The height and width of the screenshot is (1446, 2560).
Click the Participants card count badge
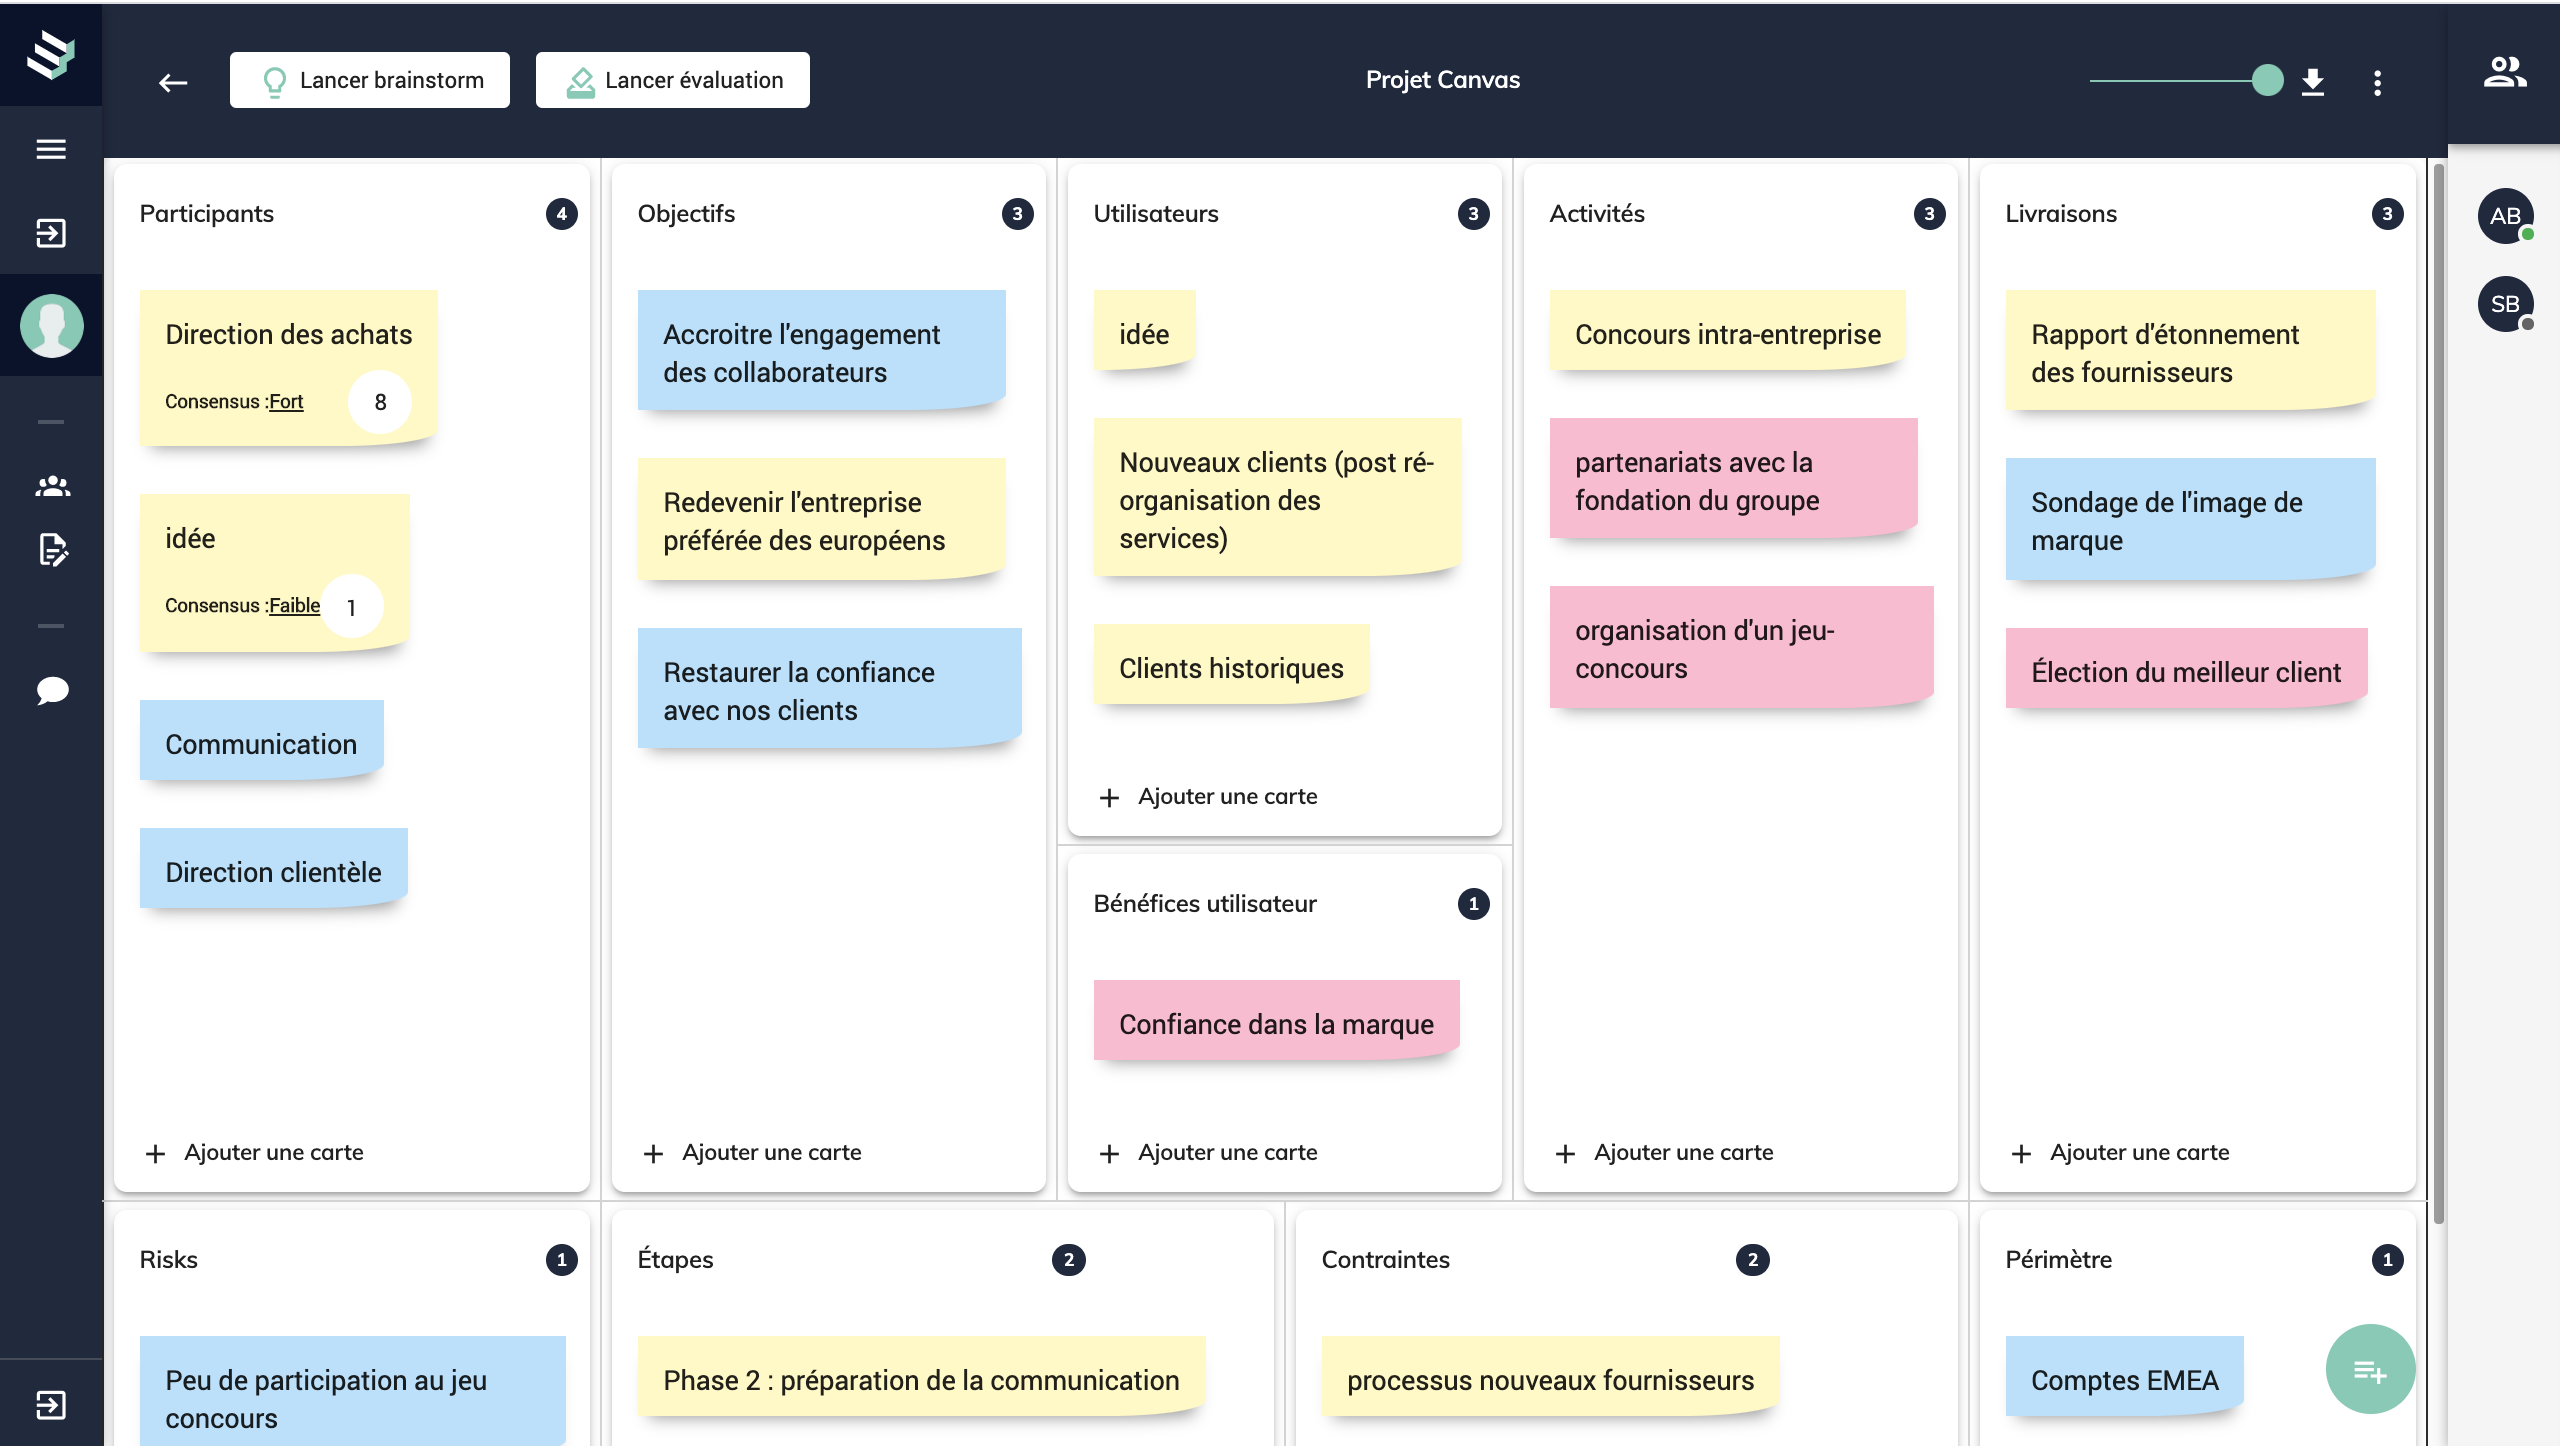pos(562,214)
